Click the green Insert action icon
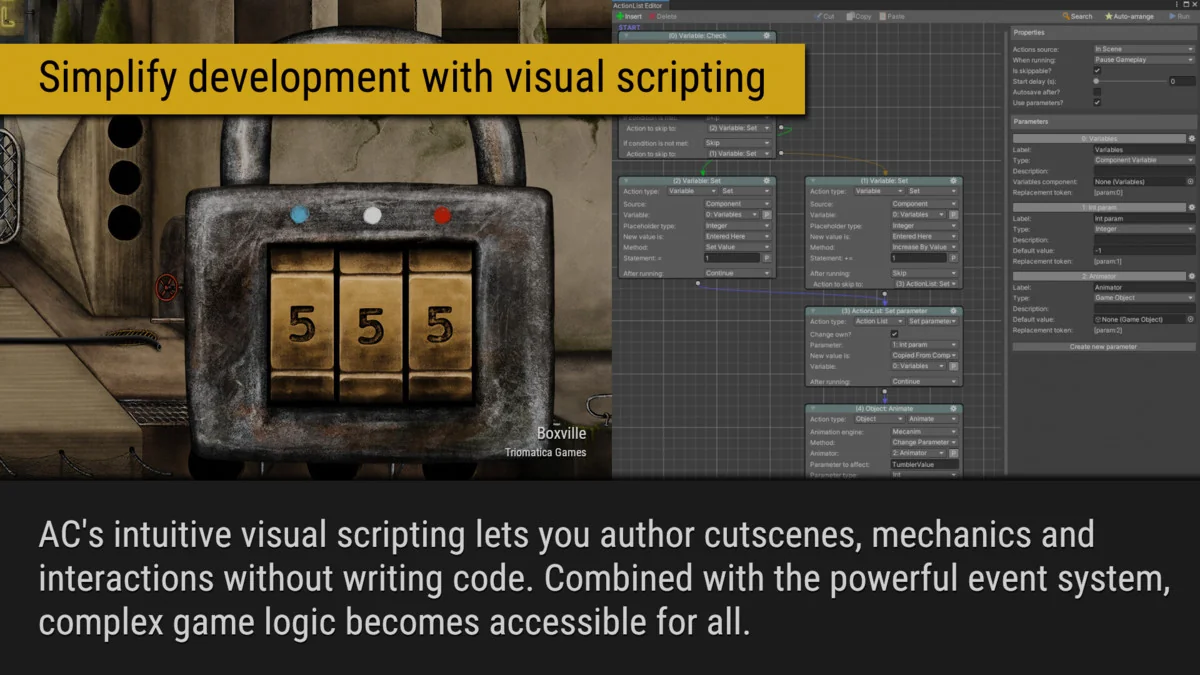Screen dimensions: 1200x675 click(620, 17)
